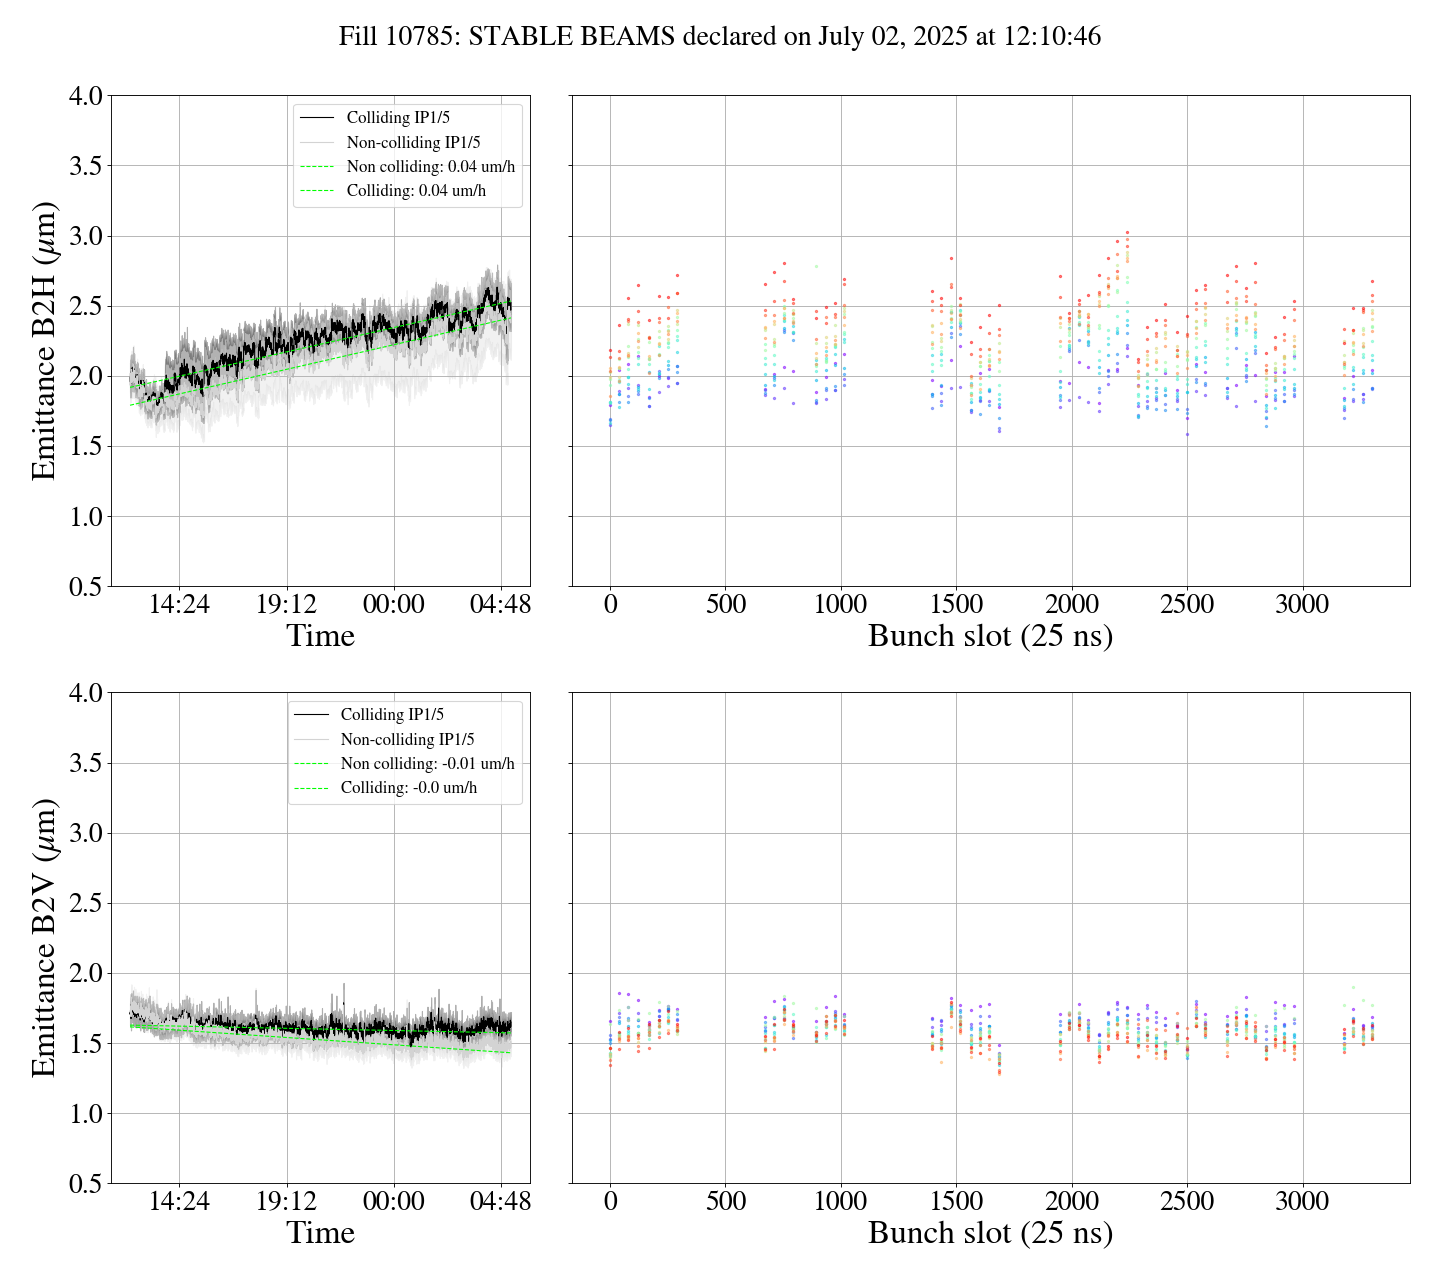Click '4.0' tick on Emittance B2V axis
This screenshot has height=1280, width=1440.
pyautogui.click(x=85, y=694)
